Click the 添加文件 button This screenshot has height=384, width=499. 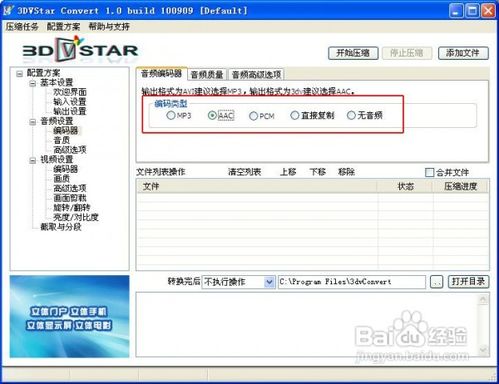coord(463,53)
